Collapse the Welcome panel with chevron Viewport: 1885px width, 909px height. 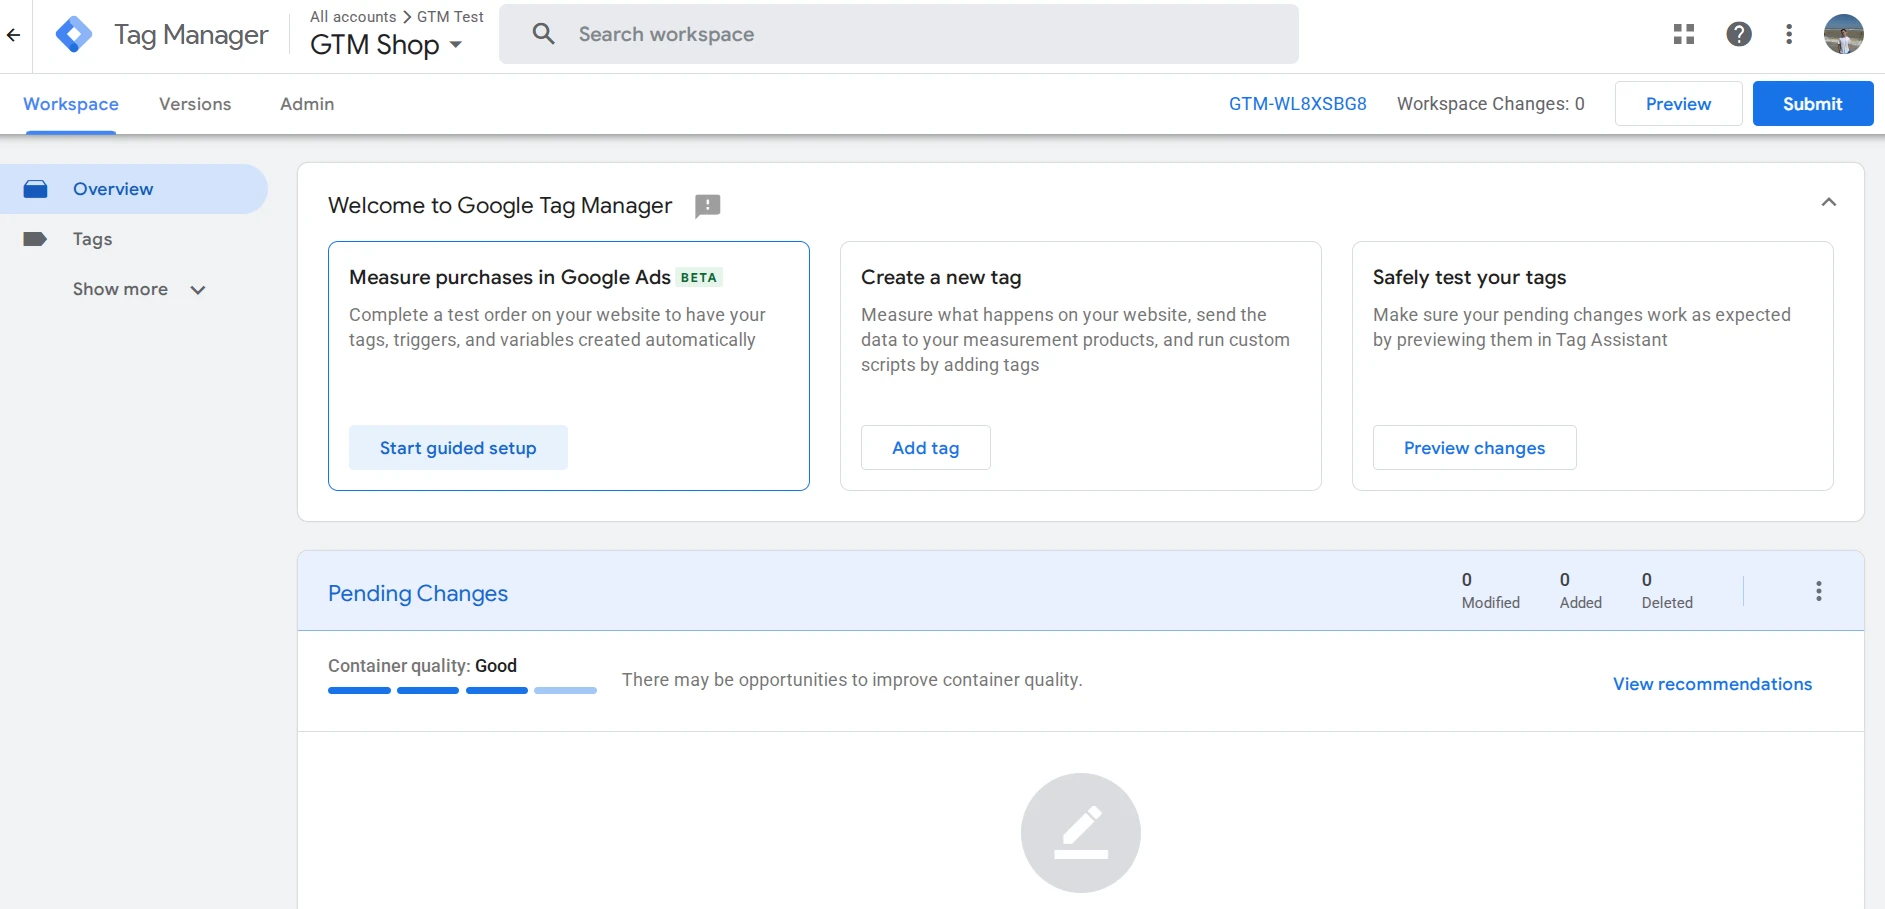click(x=1829, y=202)
